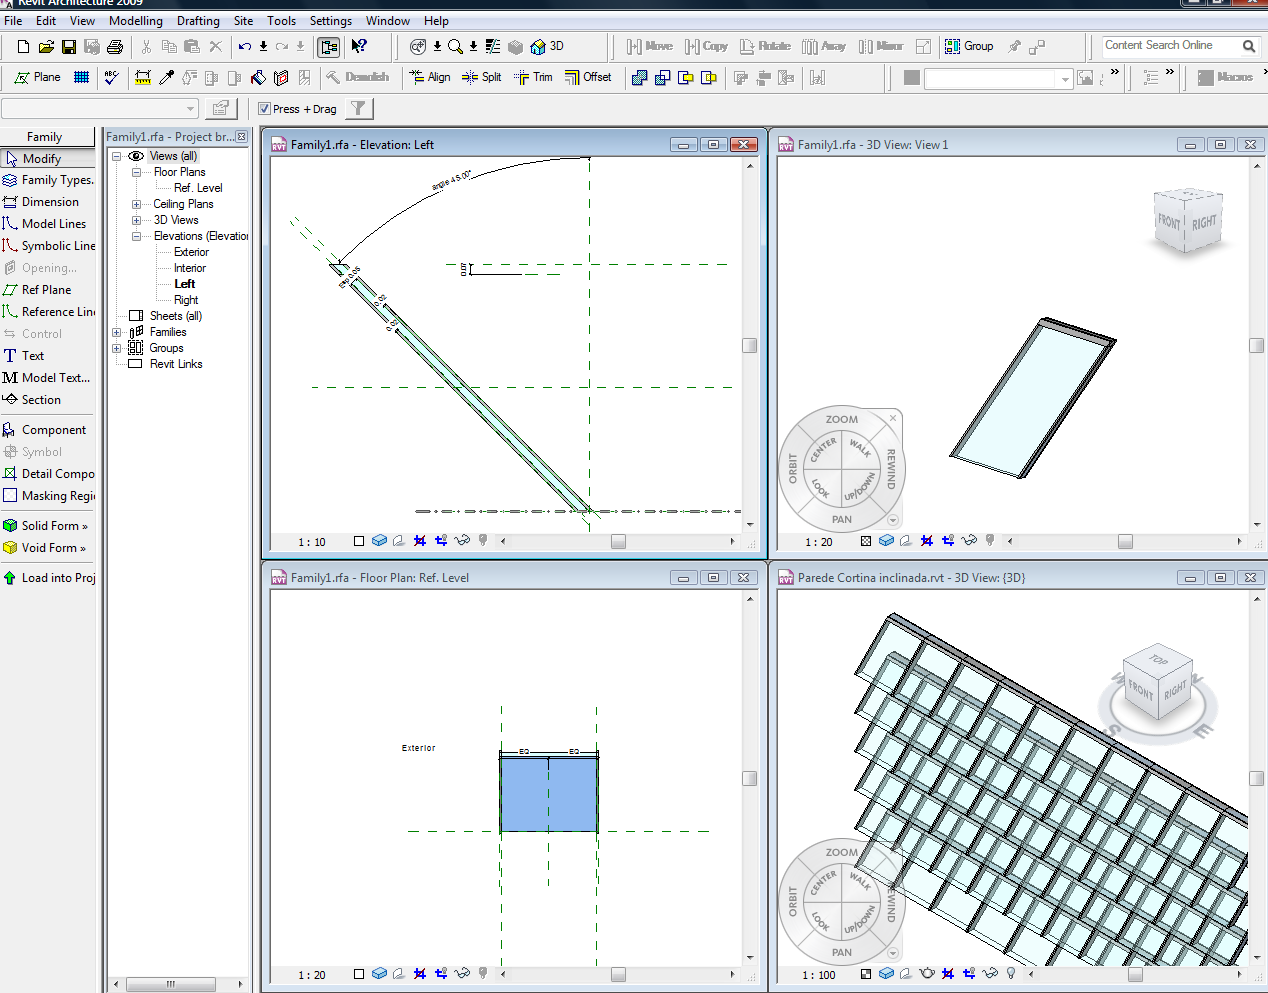Expand the Ceiling Plans tree node
Viewport: 1268px width, 993px height.
point(136,204)
